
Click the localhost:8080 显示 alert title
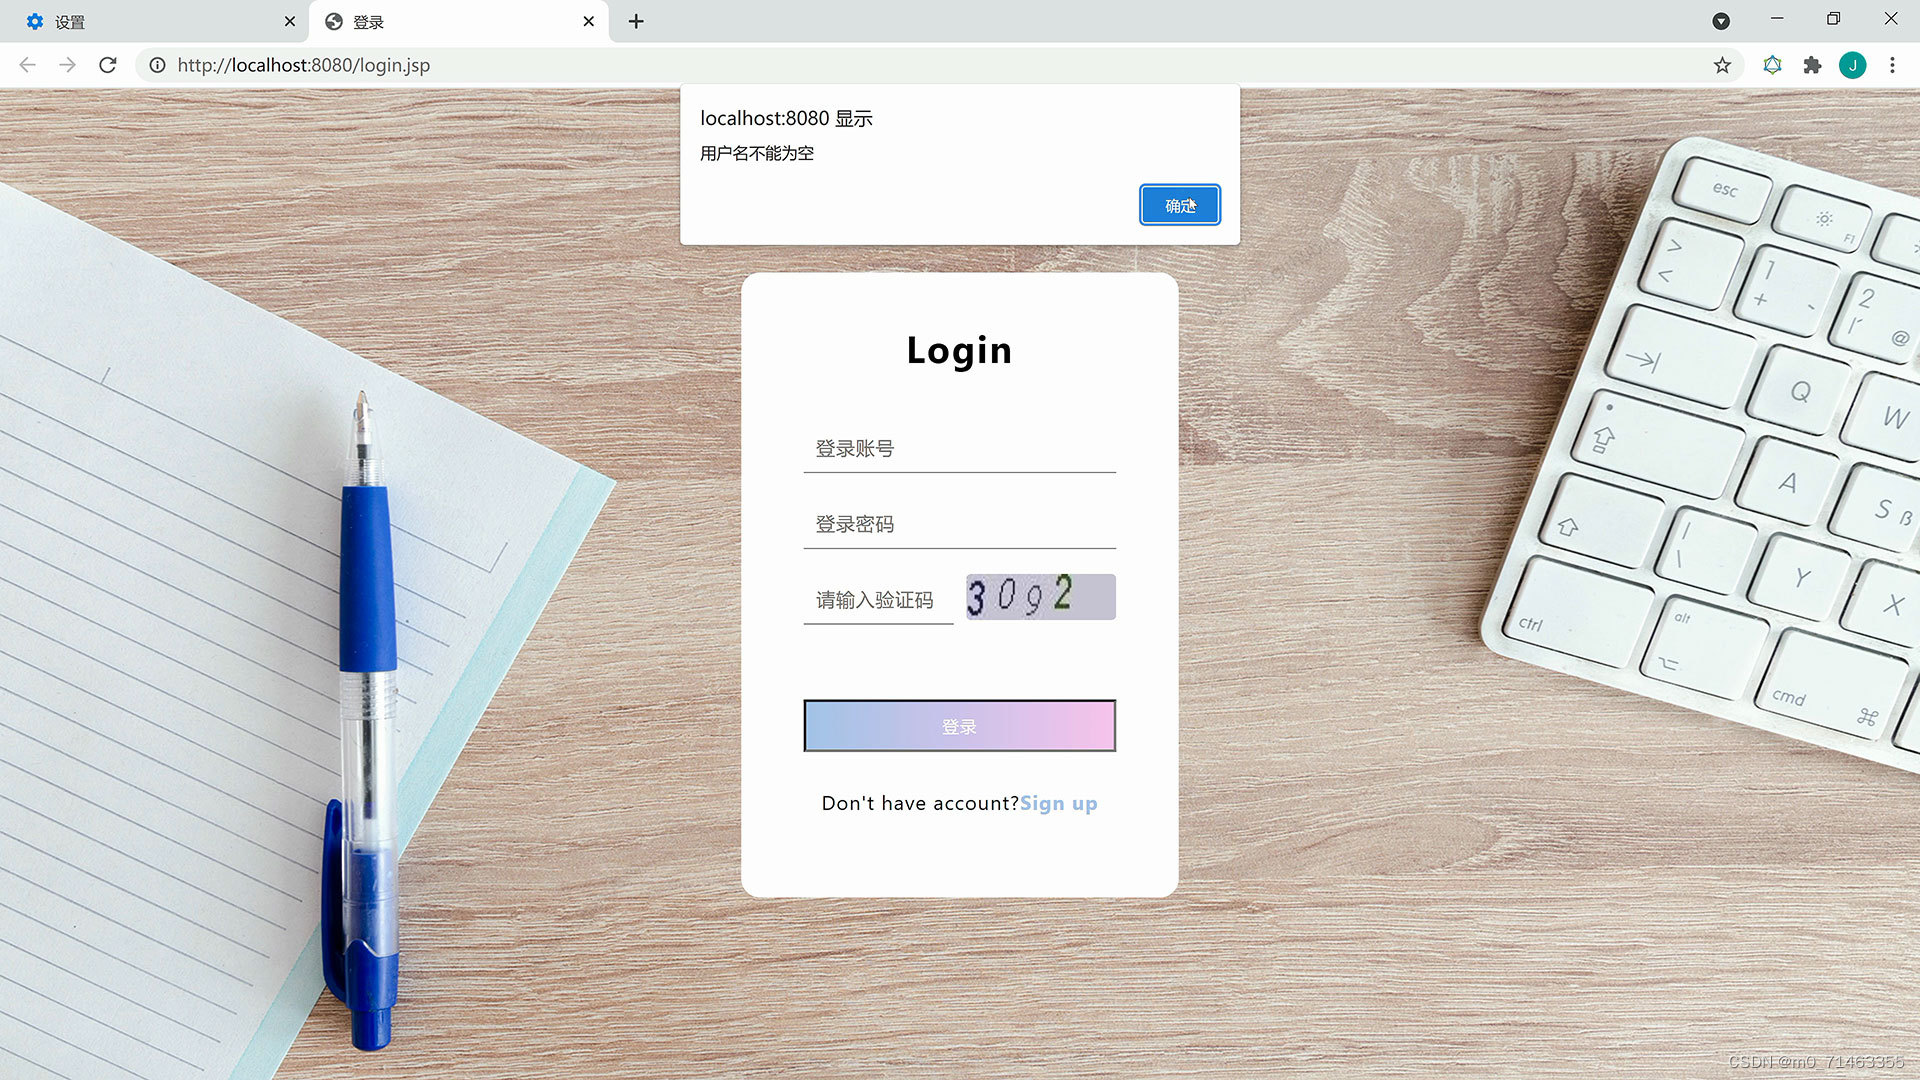point(786,118)
